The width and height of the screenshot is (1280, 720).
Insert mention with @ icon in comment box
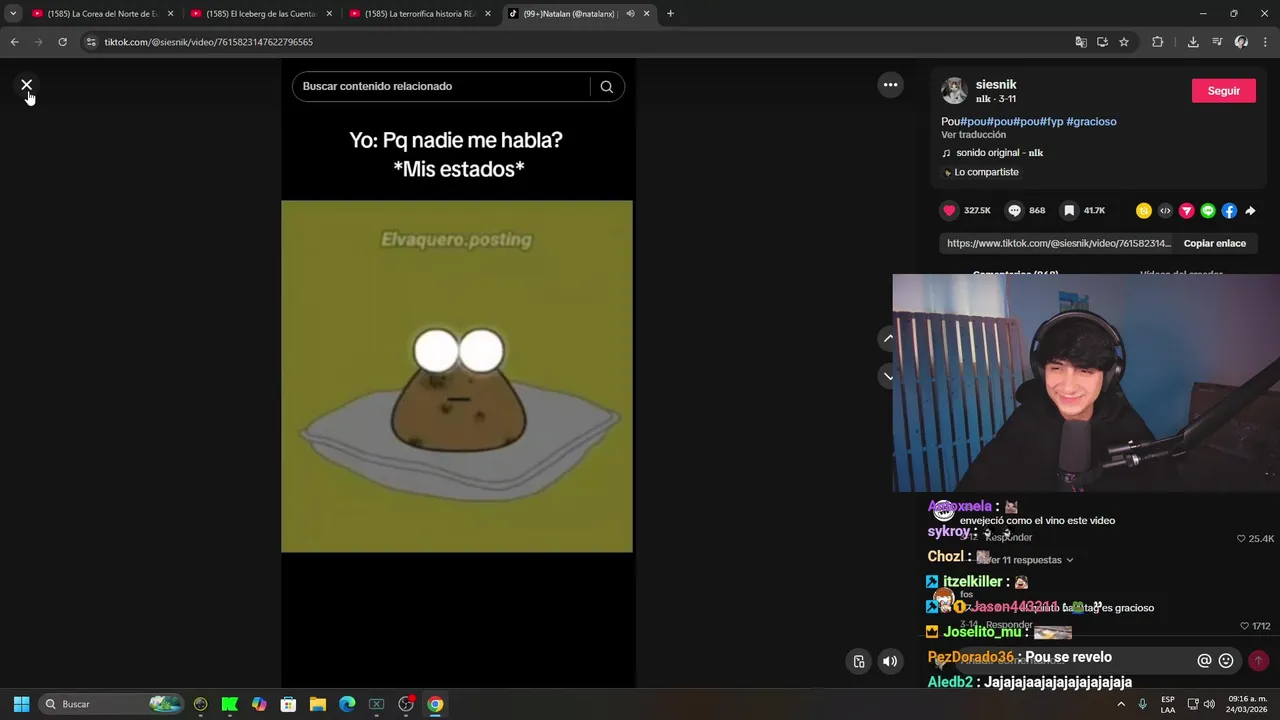pyautogui.click(x=1204, y=661)
